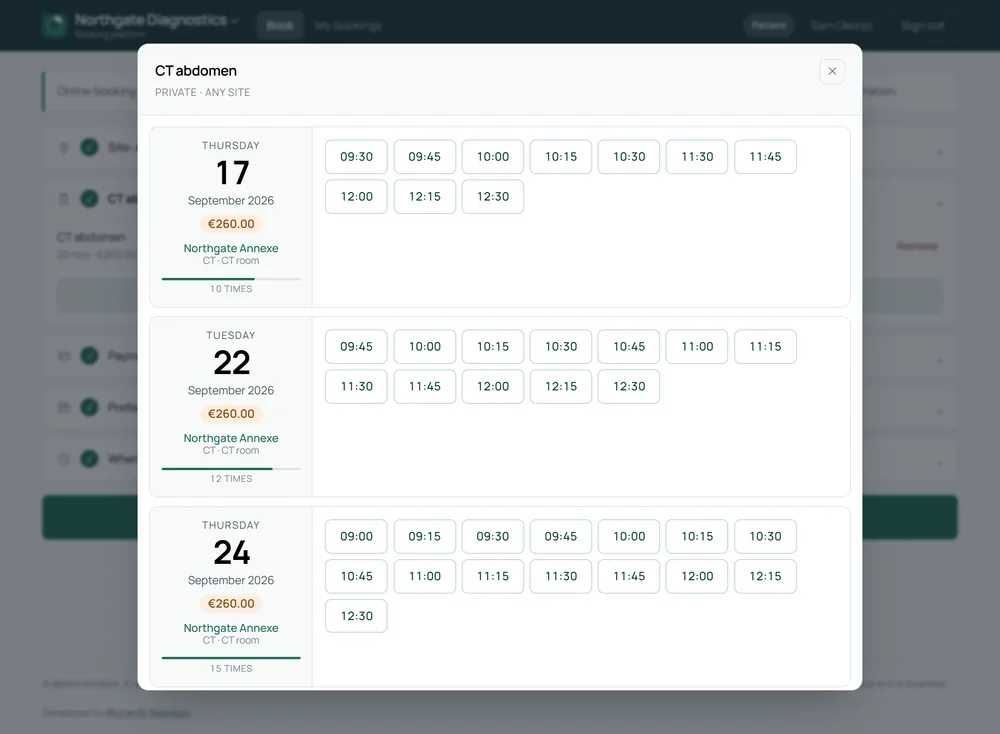Viewport: 1000px width, 734px height.
Task: Open My bookings in the header
Action: tap(348, 26)
